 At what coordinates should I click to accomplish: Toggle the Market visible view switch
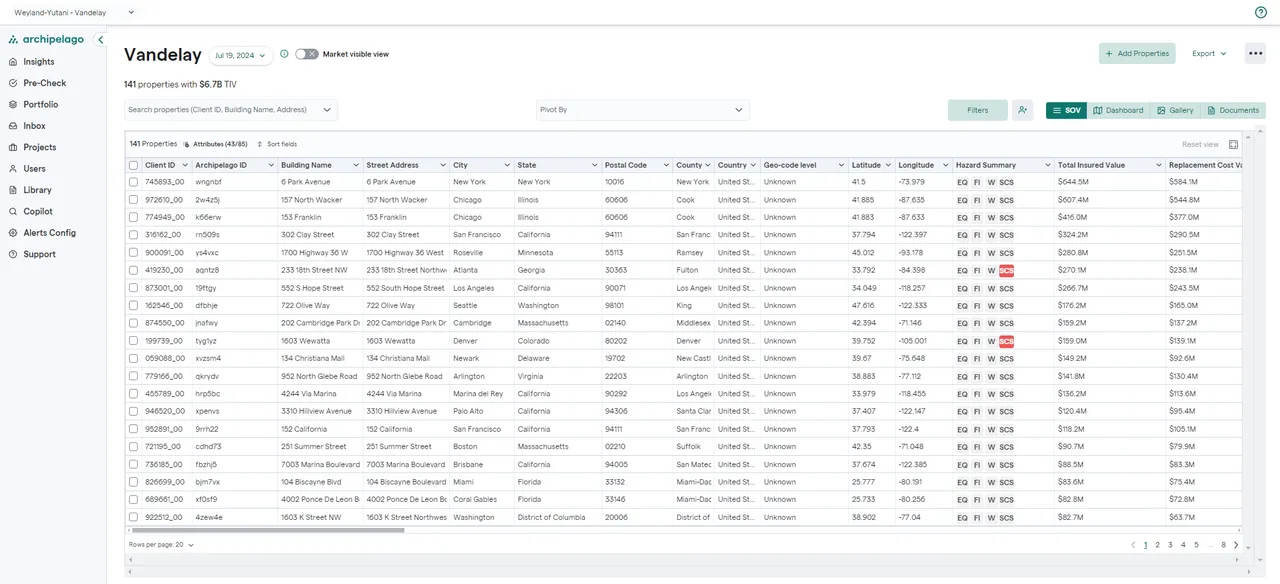click(x=306, y=54)
